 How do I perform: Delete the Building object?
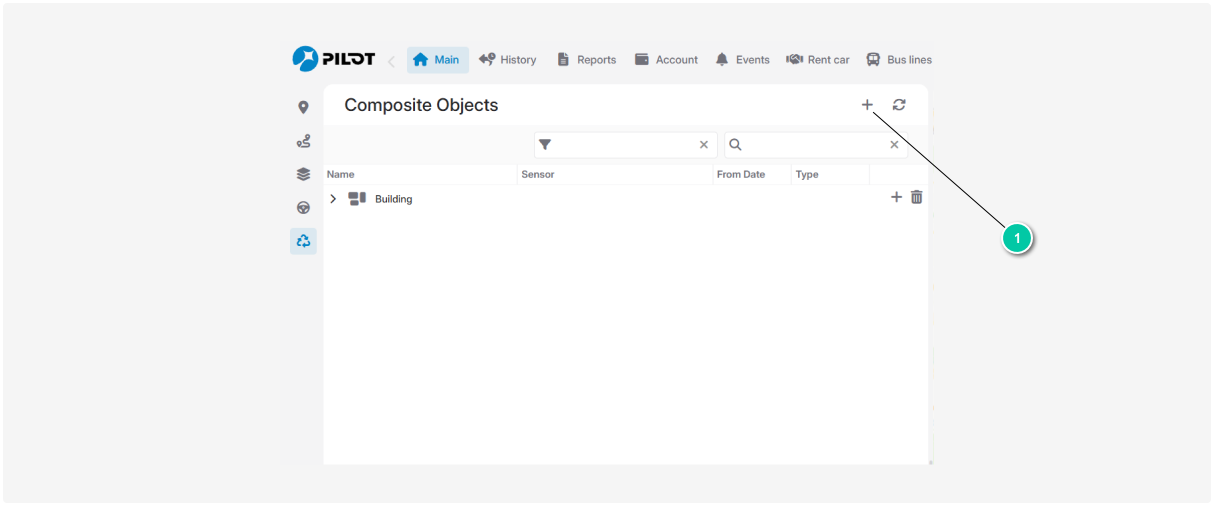[917, 198]
